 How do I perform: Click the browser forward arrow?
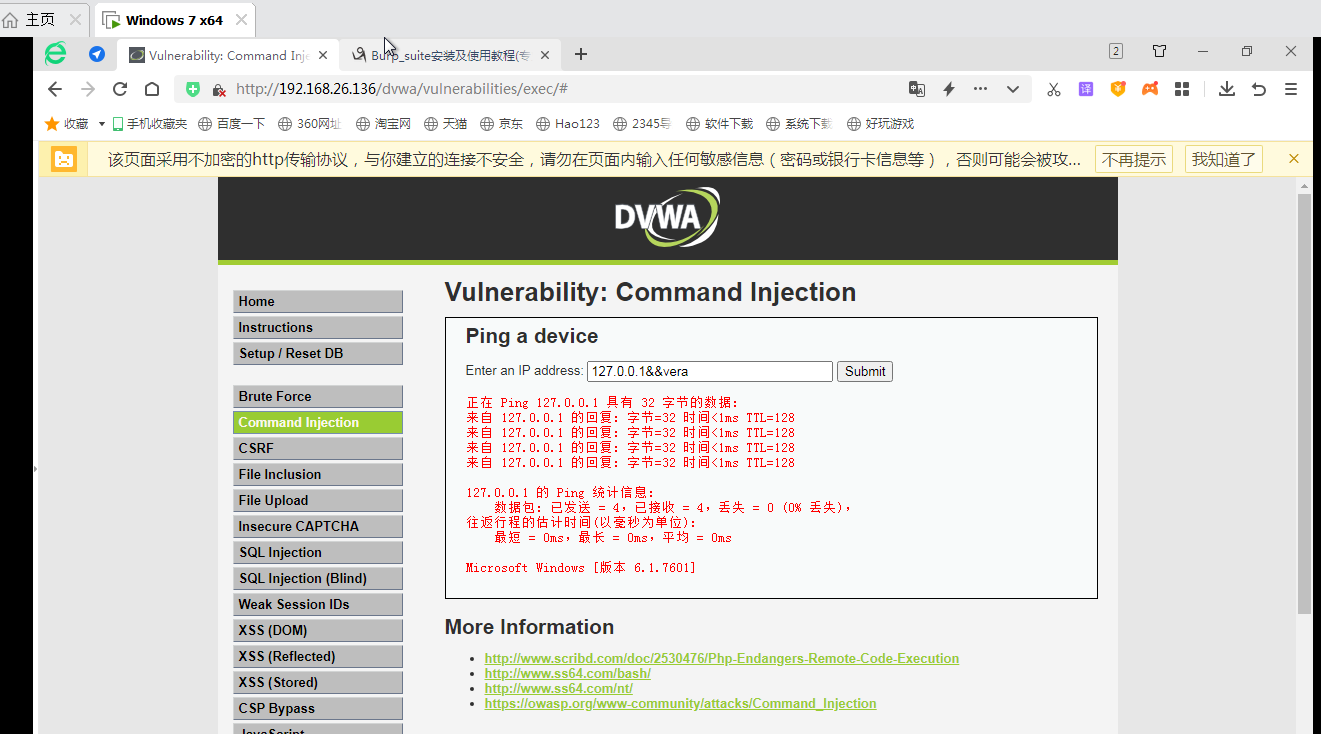point(88,89)
